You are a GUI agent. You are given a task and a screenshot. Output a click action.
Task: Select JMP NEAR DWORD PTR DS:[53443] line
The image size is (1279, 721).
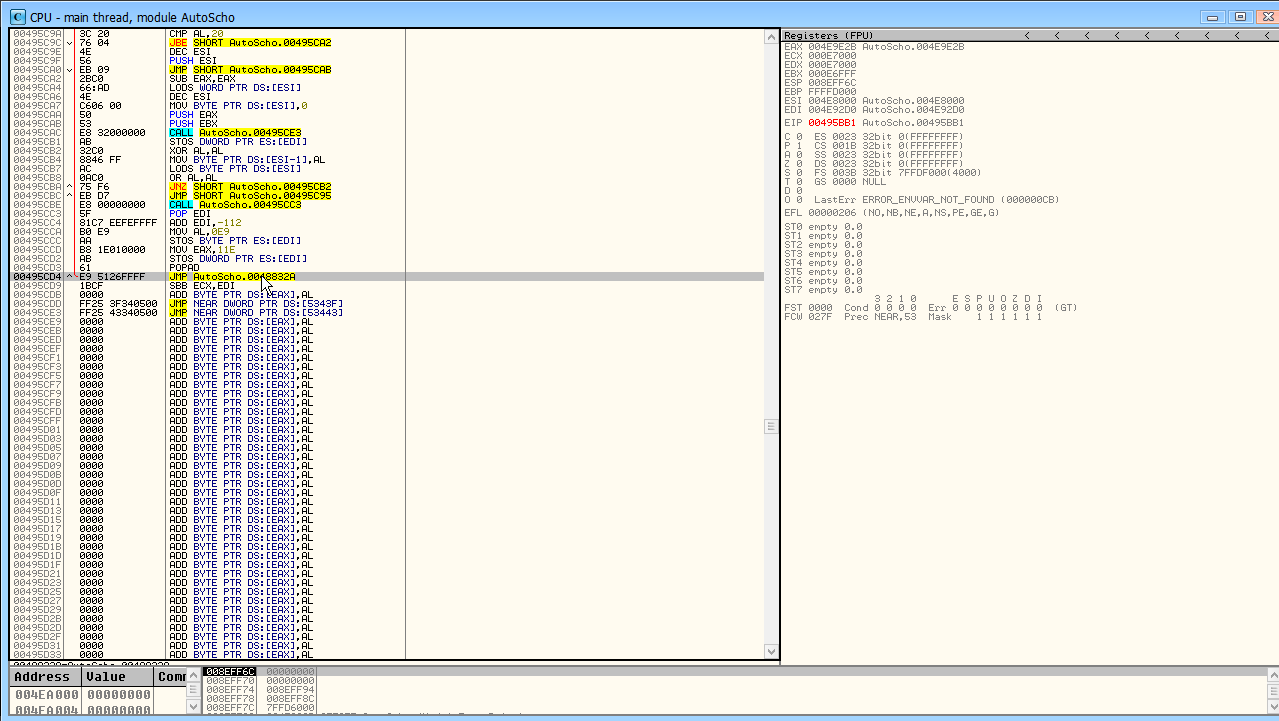coord(256,312)
